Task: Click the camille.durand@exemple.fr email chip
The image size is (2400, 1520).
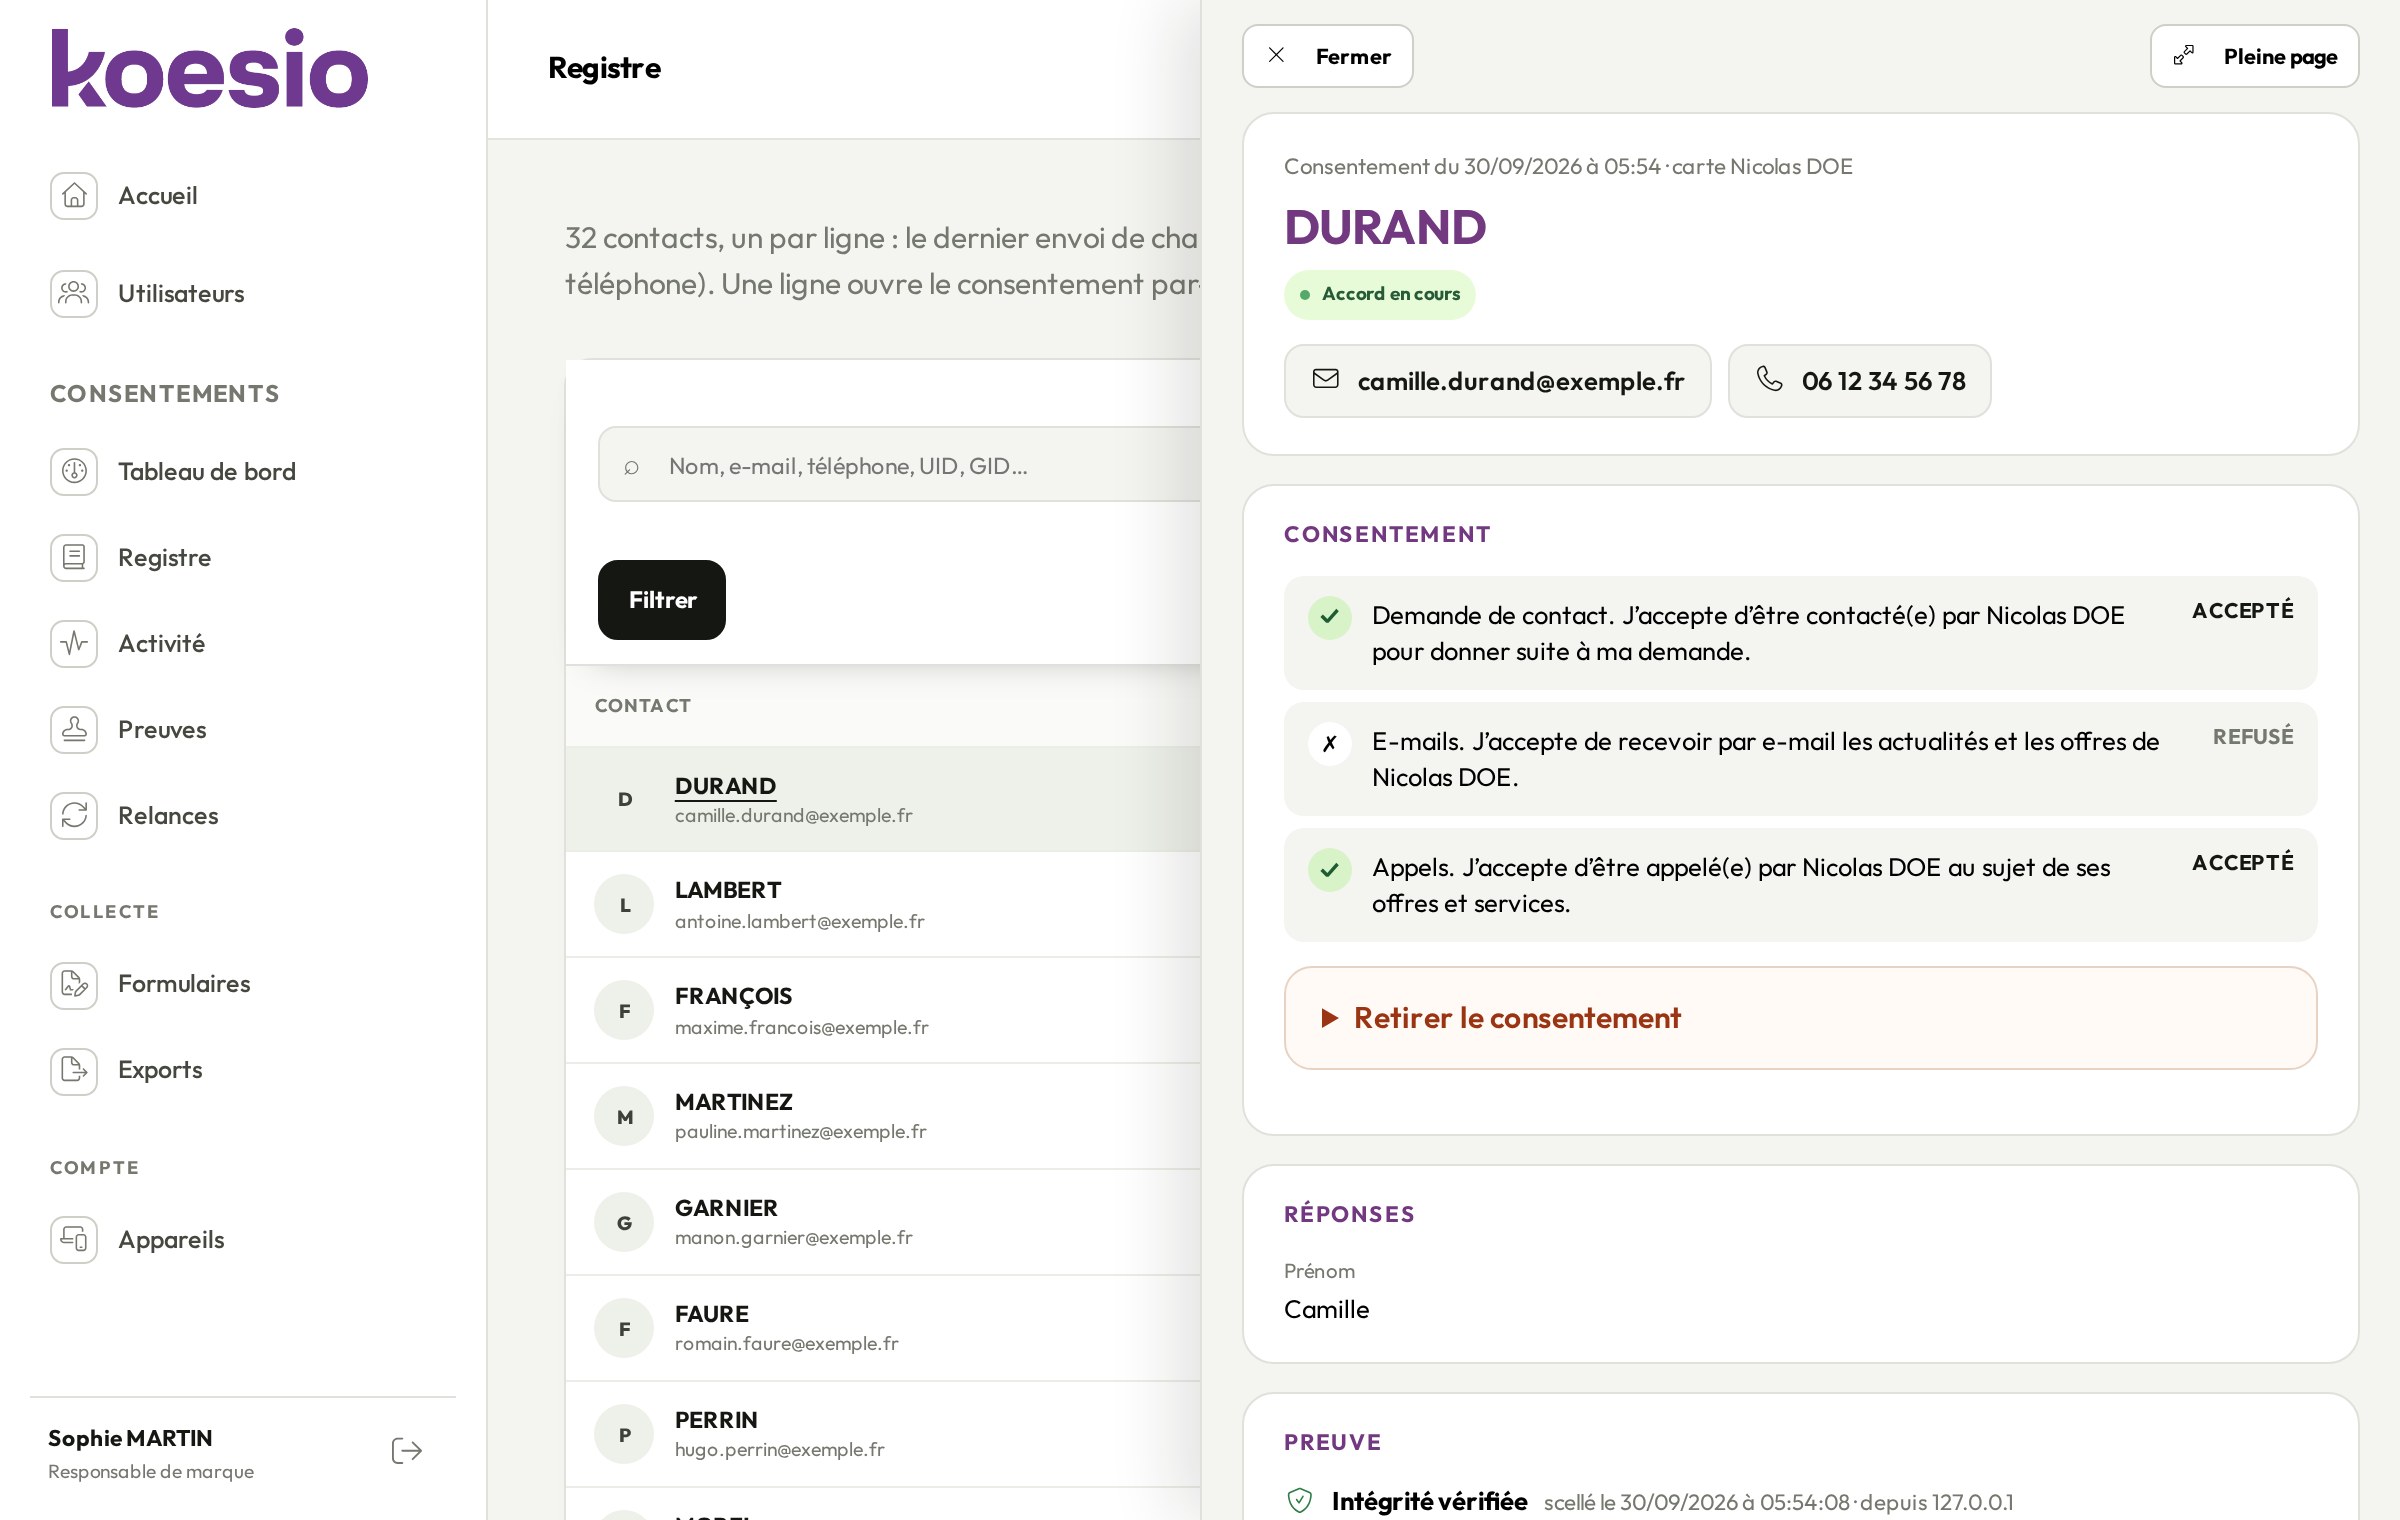Action: pos(1497,381)
